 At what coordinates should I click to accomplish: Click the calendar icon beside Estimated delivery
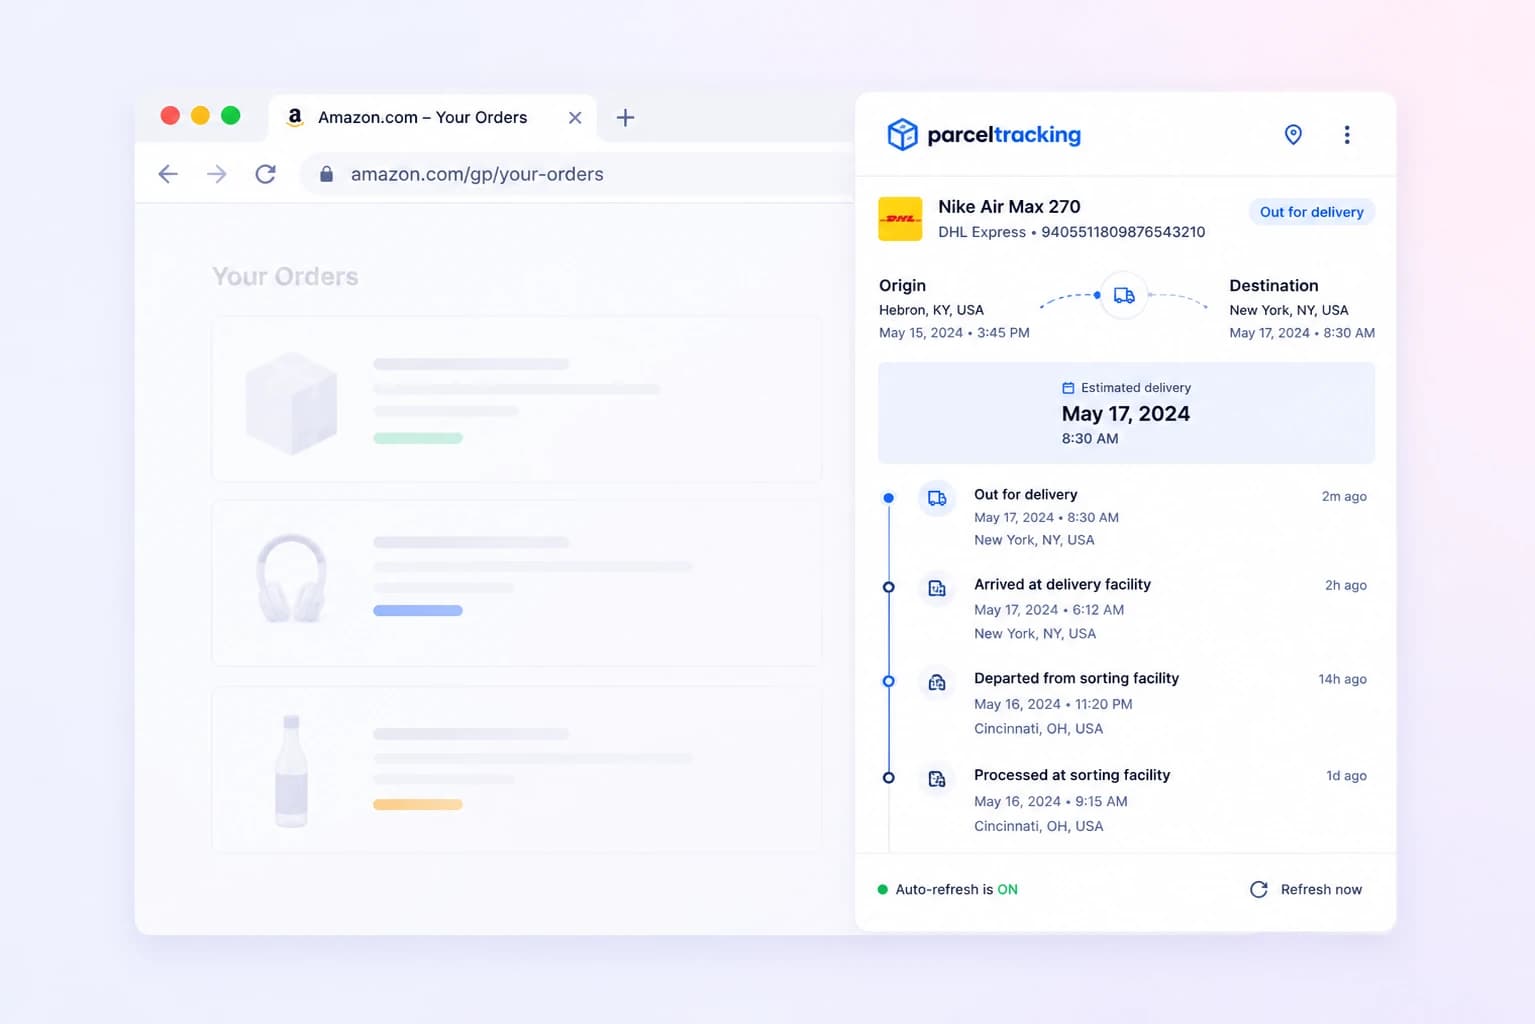pyautogui.click(x=1068, y=388)
